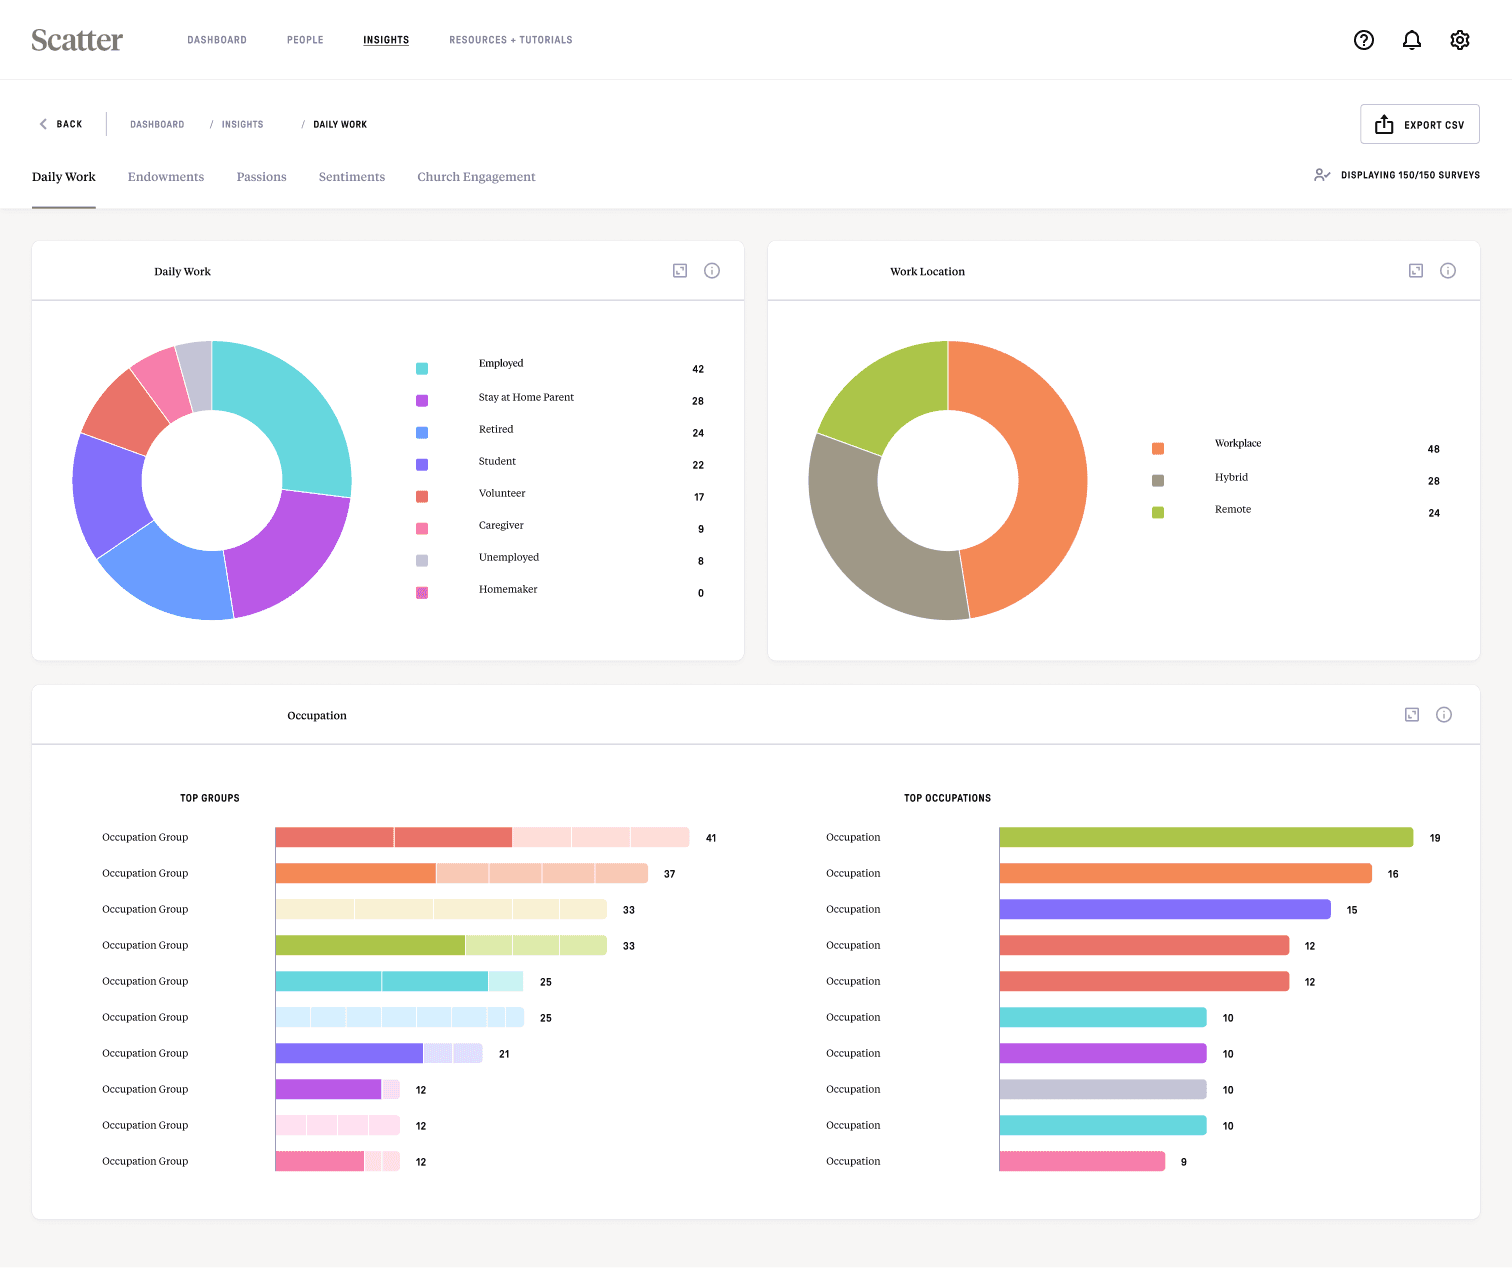Open the settings gear icon
The width and height of the screenshot is (1512, 1268).
pyautogui.click(x=1460, y=40)
